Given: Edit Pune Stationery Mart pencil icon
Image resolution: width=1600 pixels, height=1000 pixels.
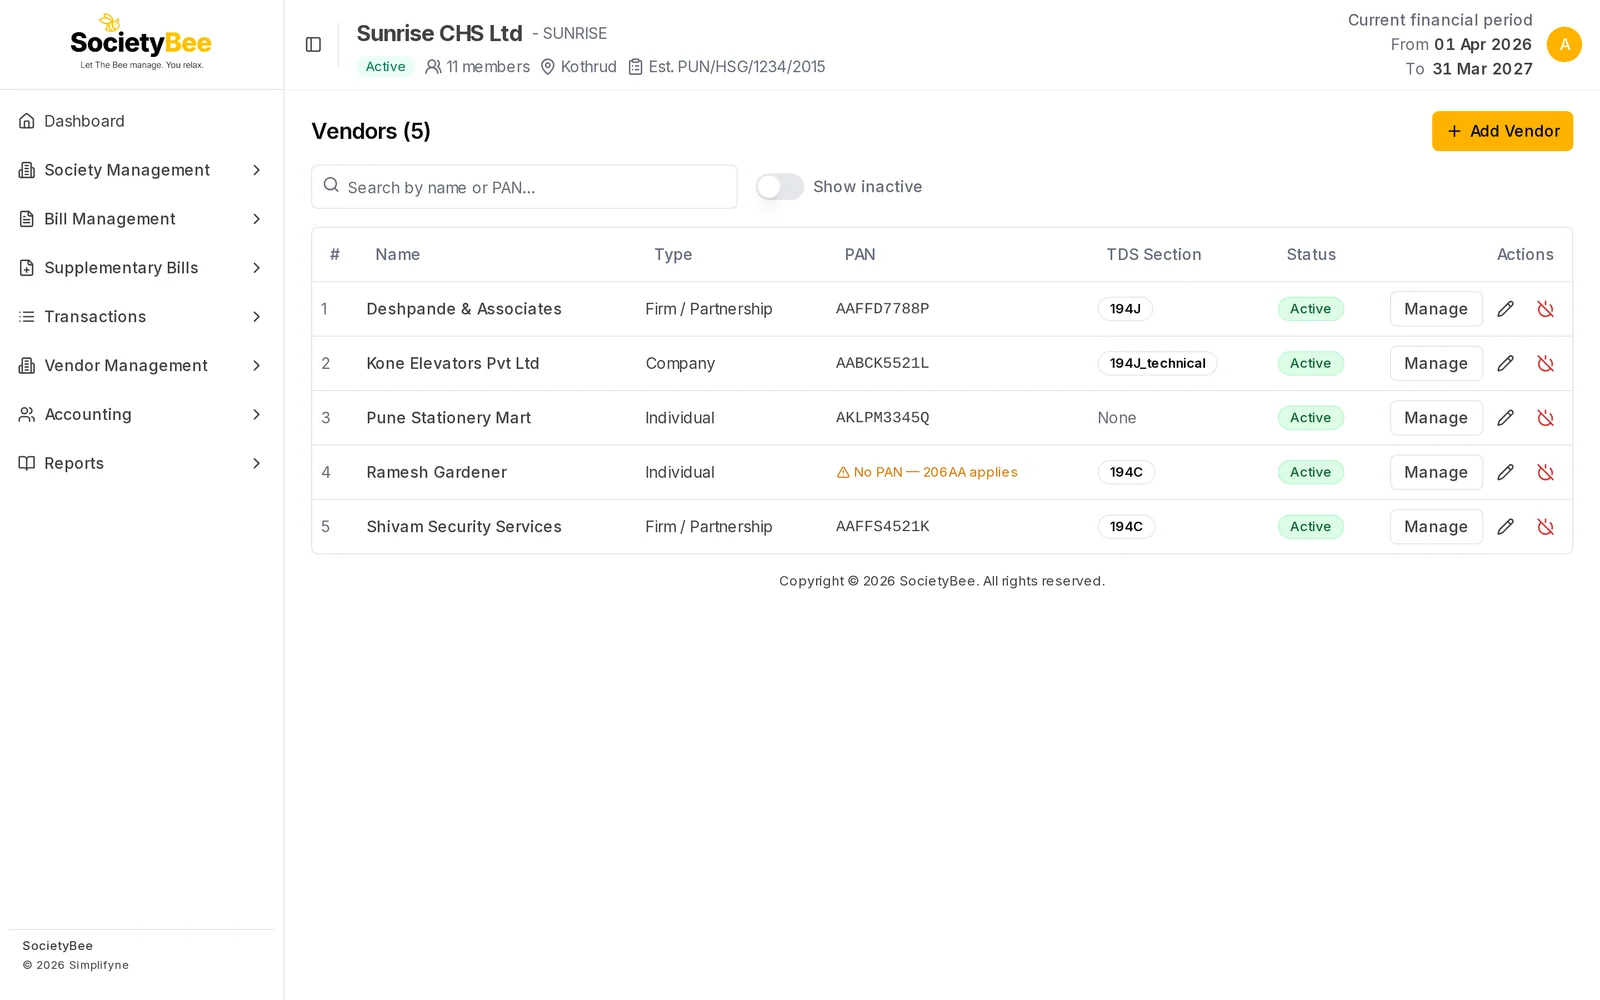Looking at the screenshot, I should pos(1505,418).
